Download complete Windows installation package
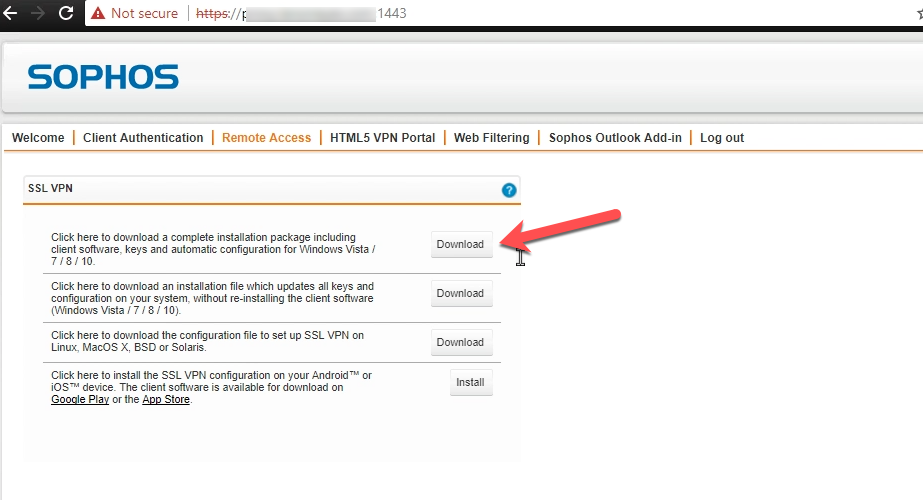 point(461,244)
